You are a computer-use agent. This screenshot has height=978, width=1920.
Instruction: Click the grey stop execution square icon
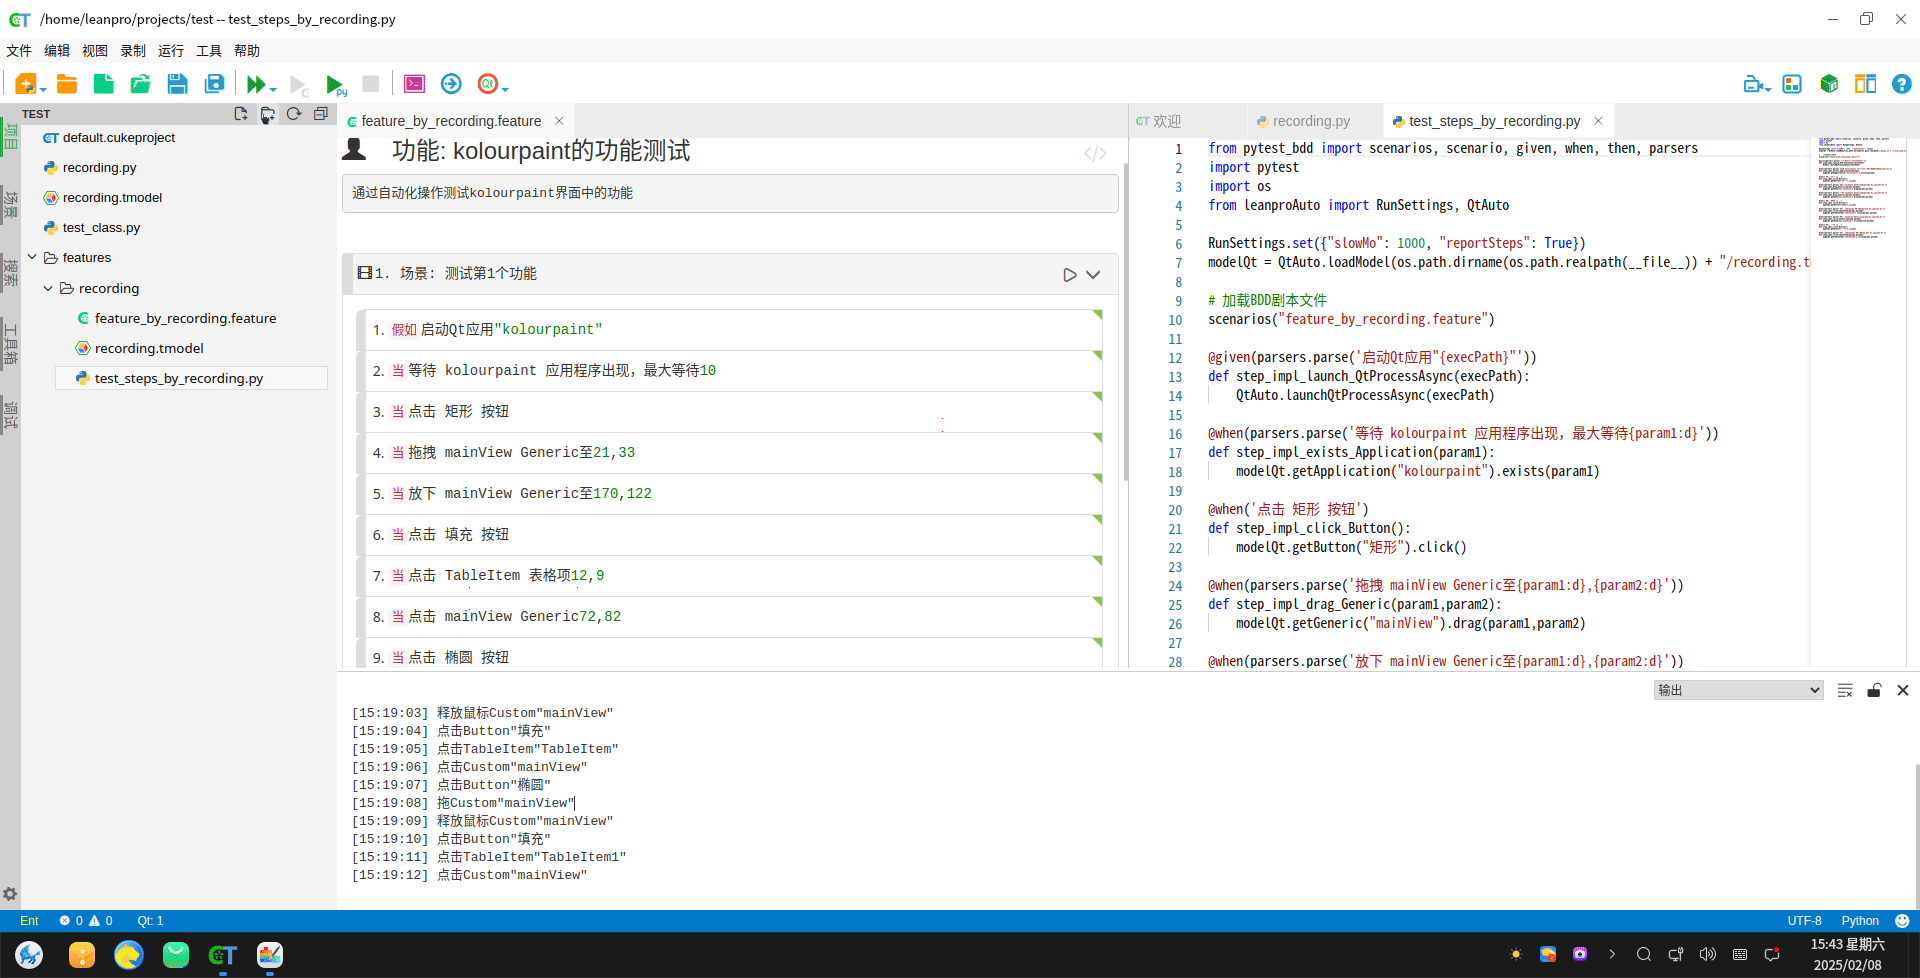[370, 84]
